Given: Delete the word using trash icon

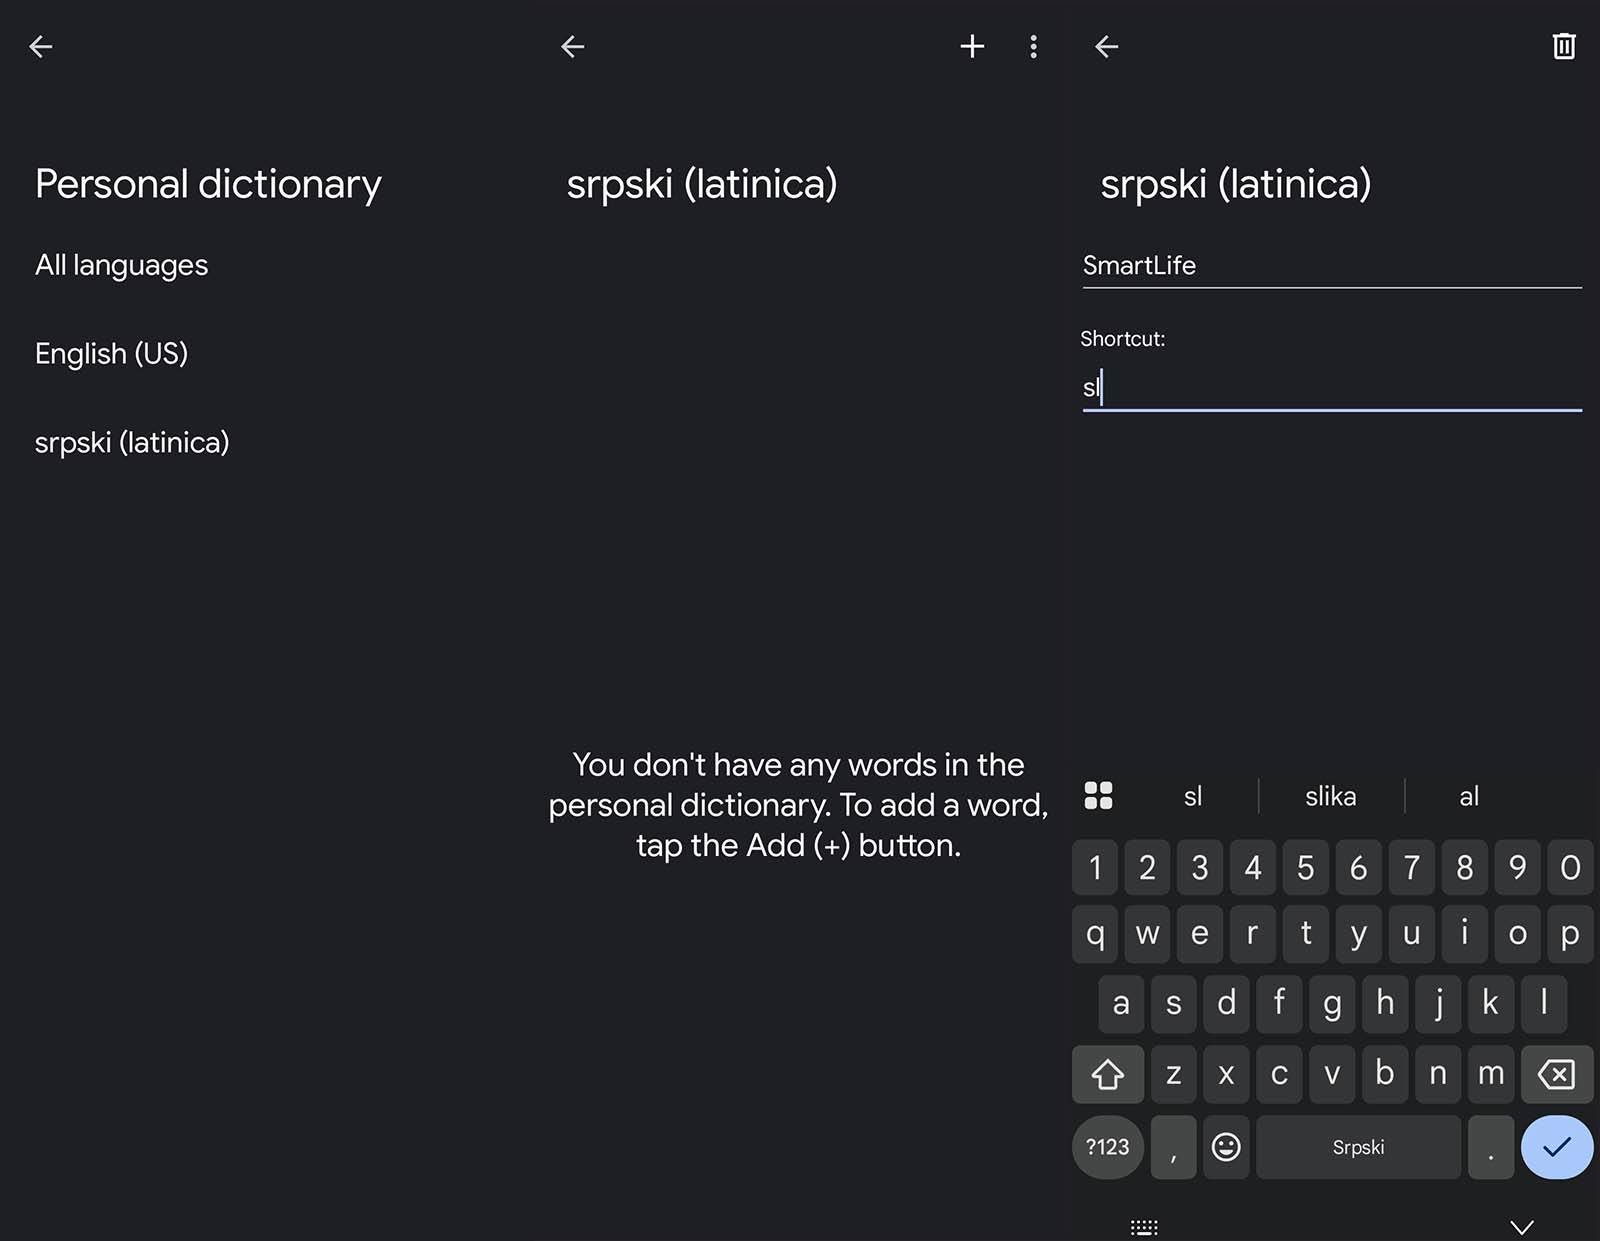Looking at the screenshot, I should (x=1563, y=47).
